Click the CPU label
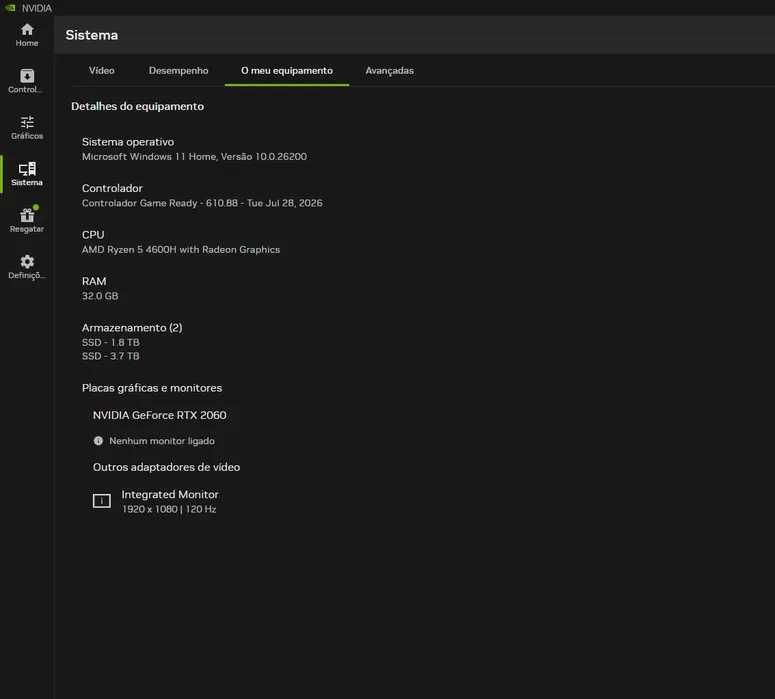Viewport: 775px width, 699px height. [x=93, y=235]
